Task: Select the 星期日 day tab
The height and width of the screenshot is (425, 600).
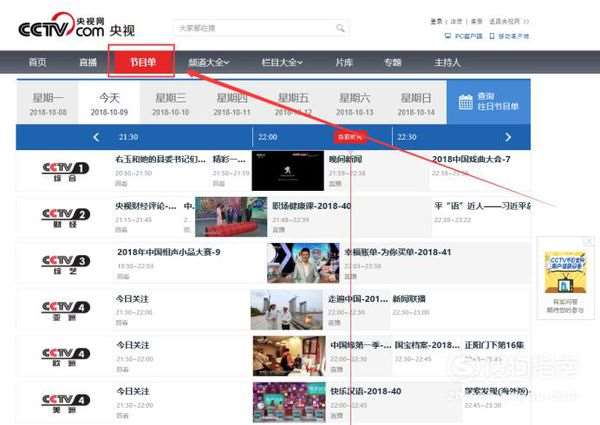Action: (416, 103)
